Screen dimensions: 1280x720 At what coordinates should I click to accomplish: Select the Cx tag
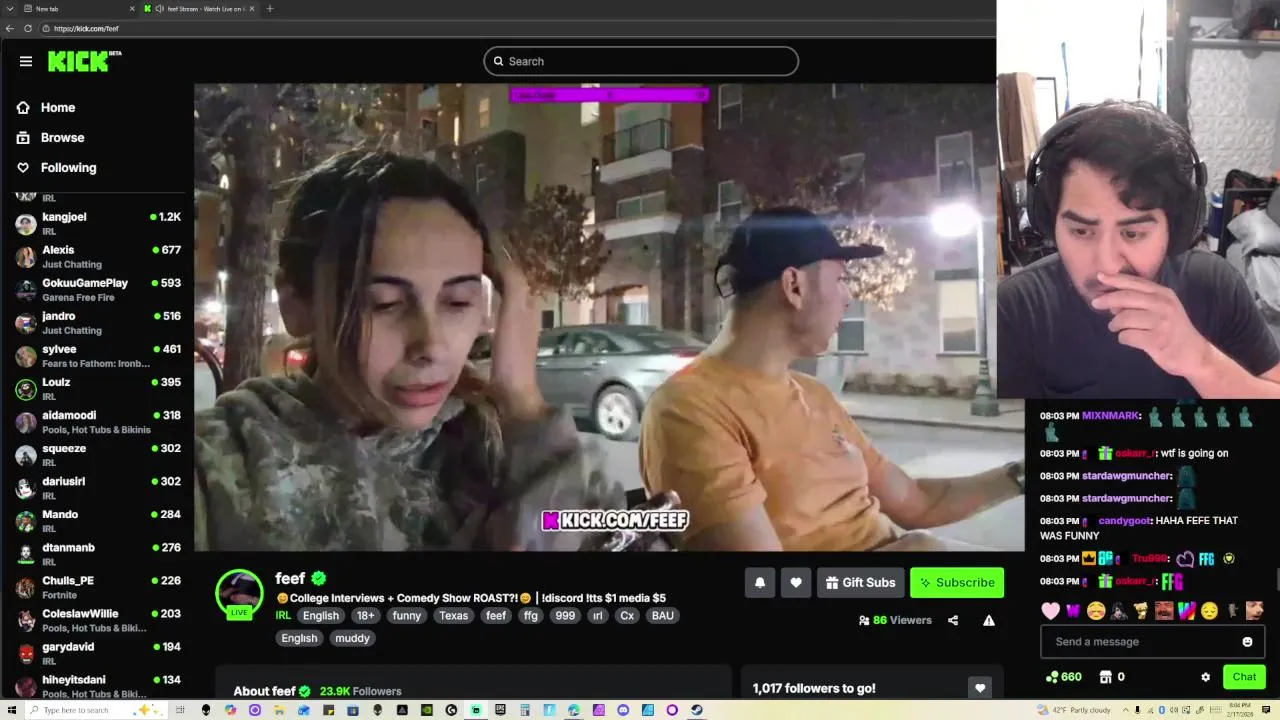[x=627, y=615]
